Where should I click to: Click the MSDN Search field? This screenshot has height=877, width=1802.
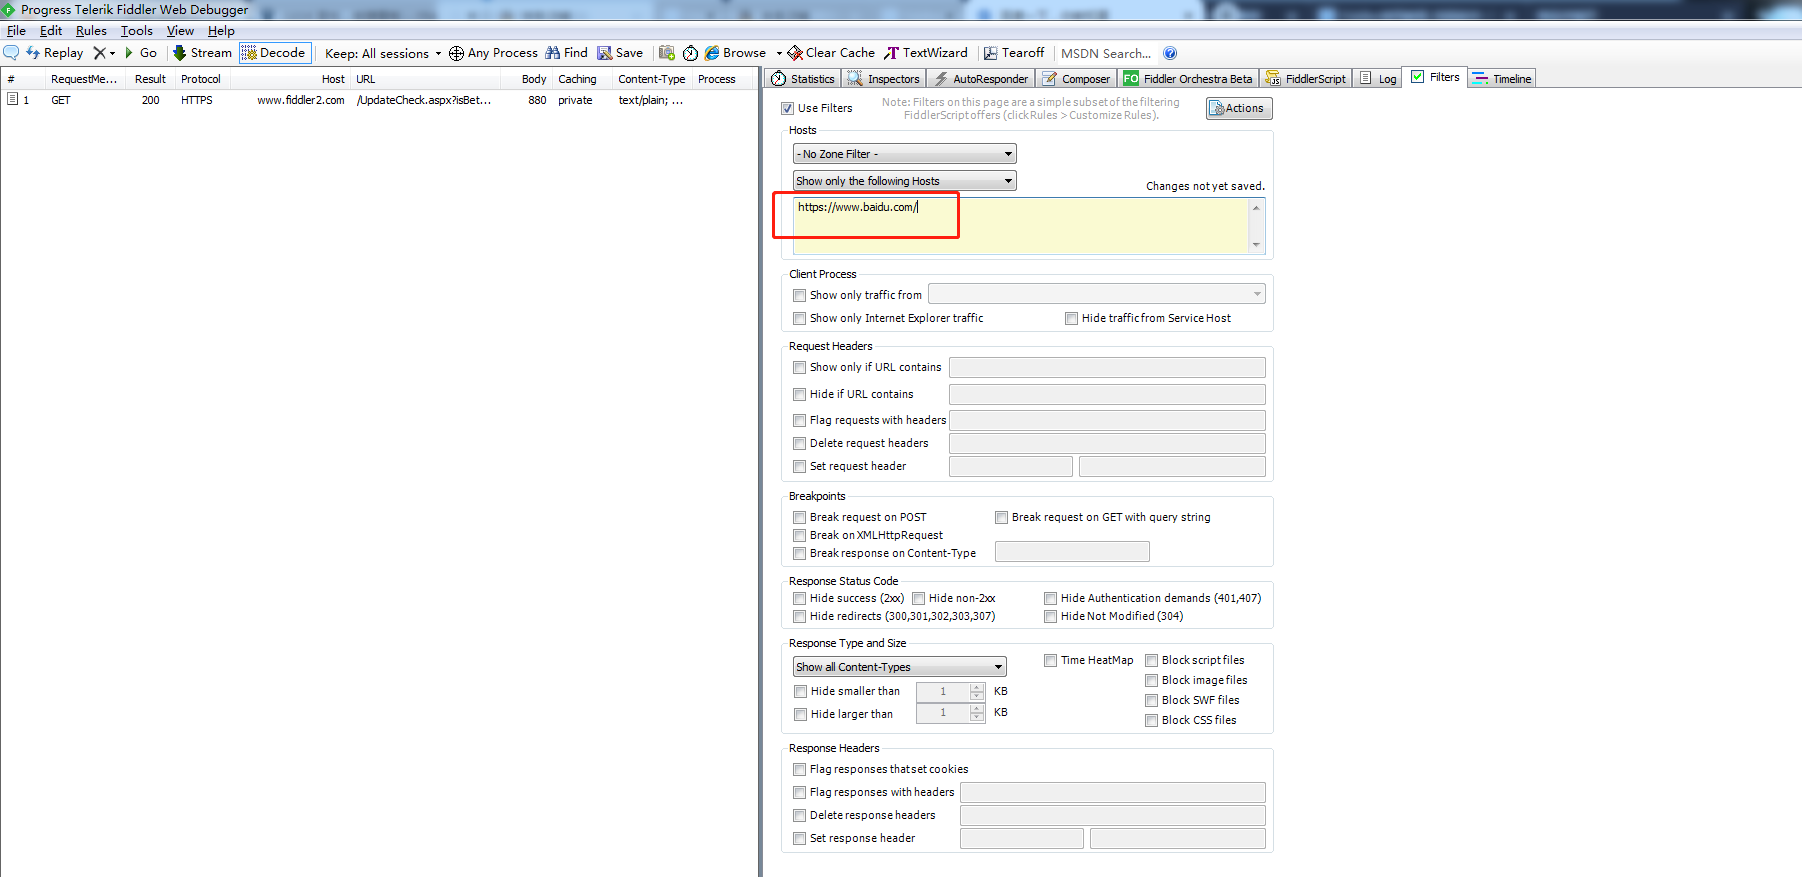(1105, 53)
